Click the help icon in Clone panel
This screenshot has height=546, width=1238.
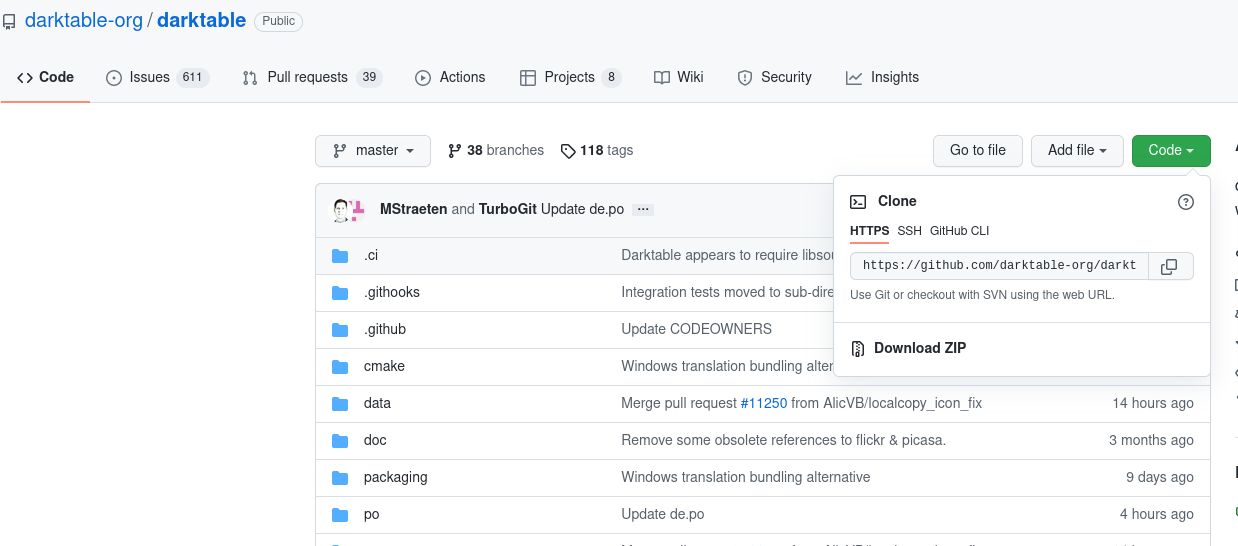click(1186, 202)
